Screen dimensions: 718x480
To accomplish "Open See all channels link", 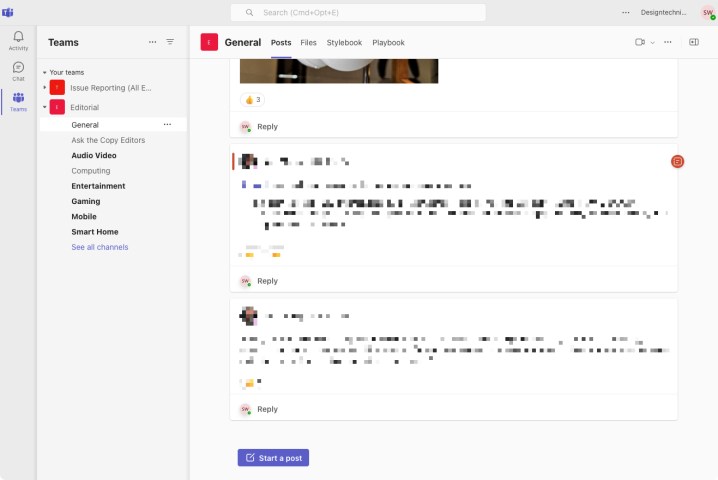I will coord(100,247).
